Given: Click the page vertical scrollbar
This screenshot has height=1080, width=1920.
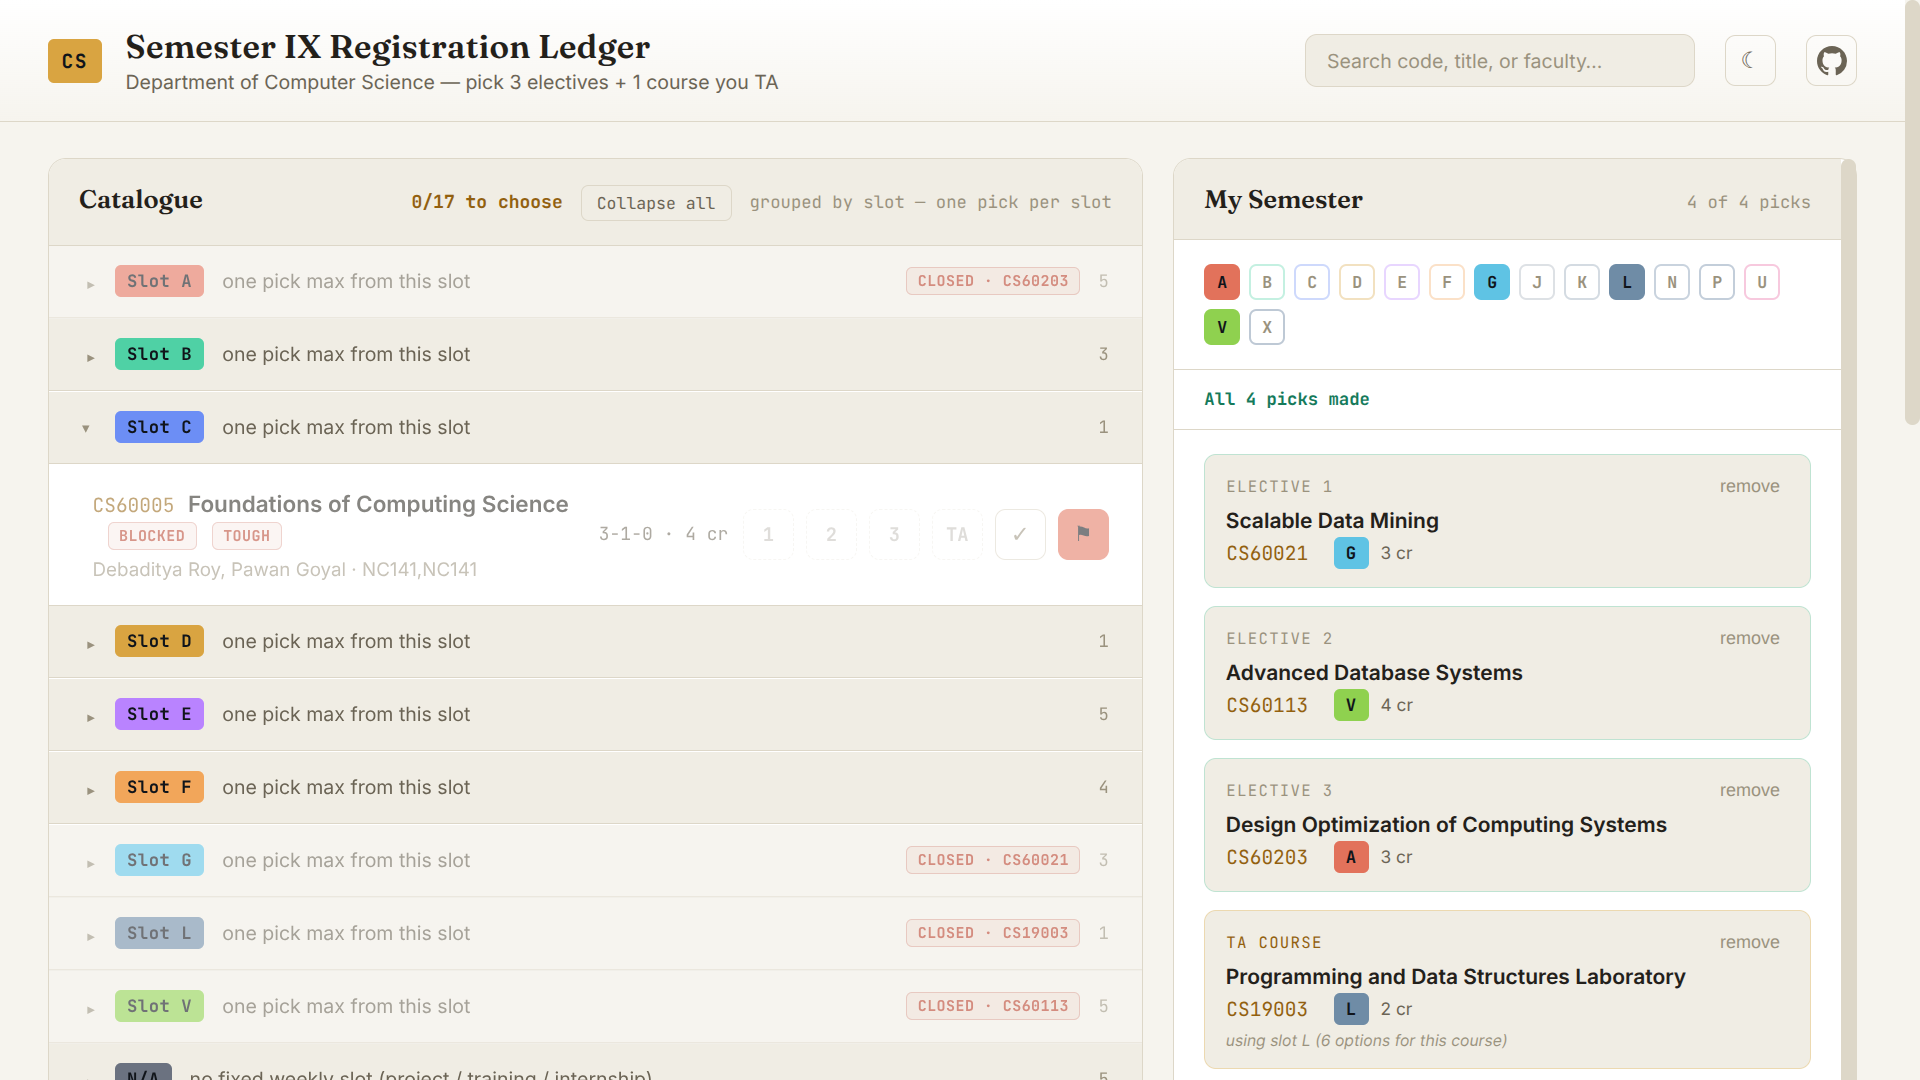Looking at the screenshot, I should [x=1912, y=212].
